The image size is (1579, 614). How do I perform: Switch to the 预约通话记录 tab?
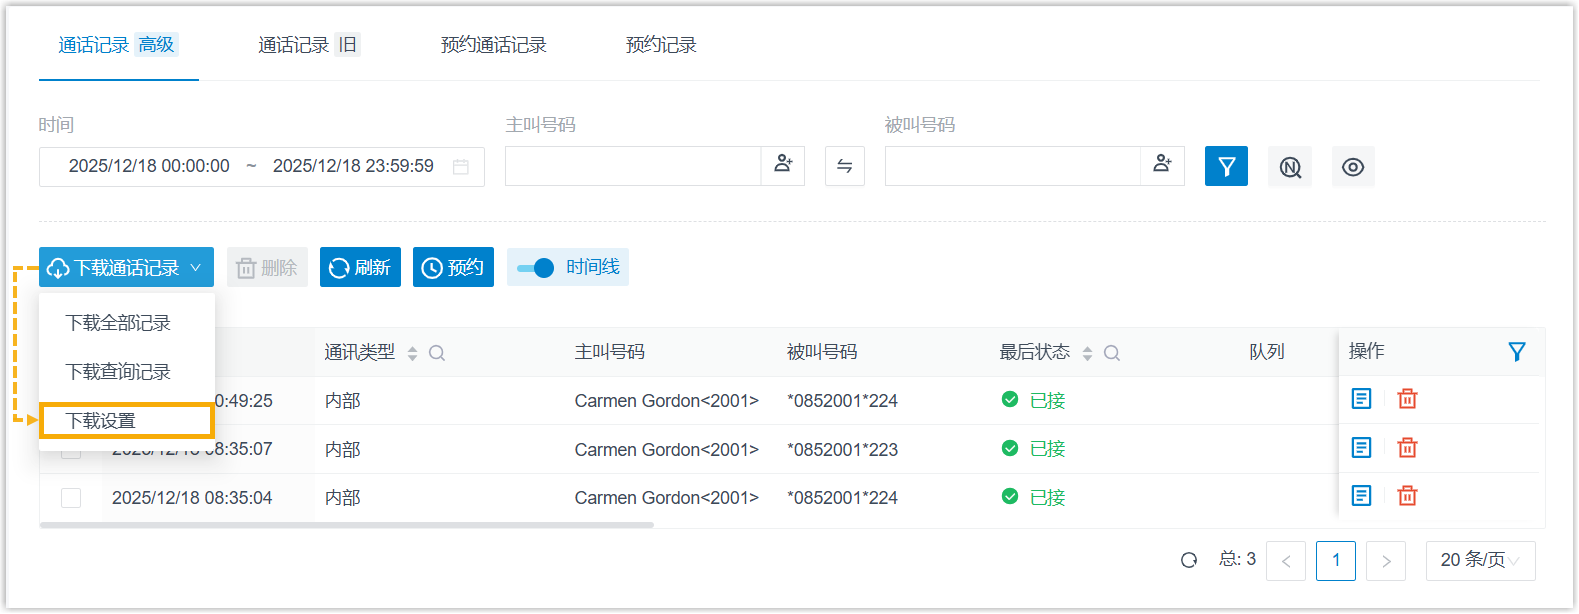(x=493, y=45)
